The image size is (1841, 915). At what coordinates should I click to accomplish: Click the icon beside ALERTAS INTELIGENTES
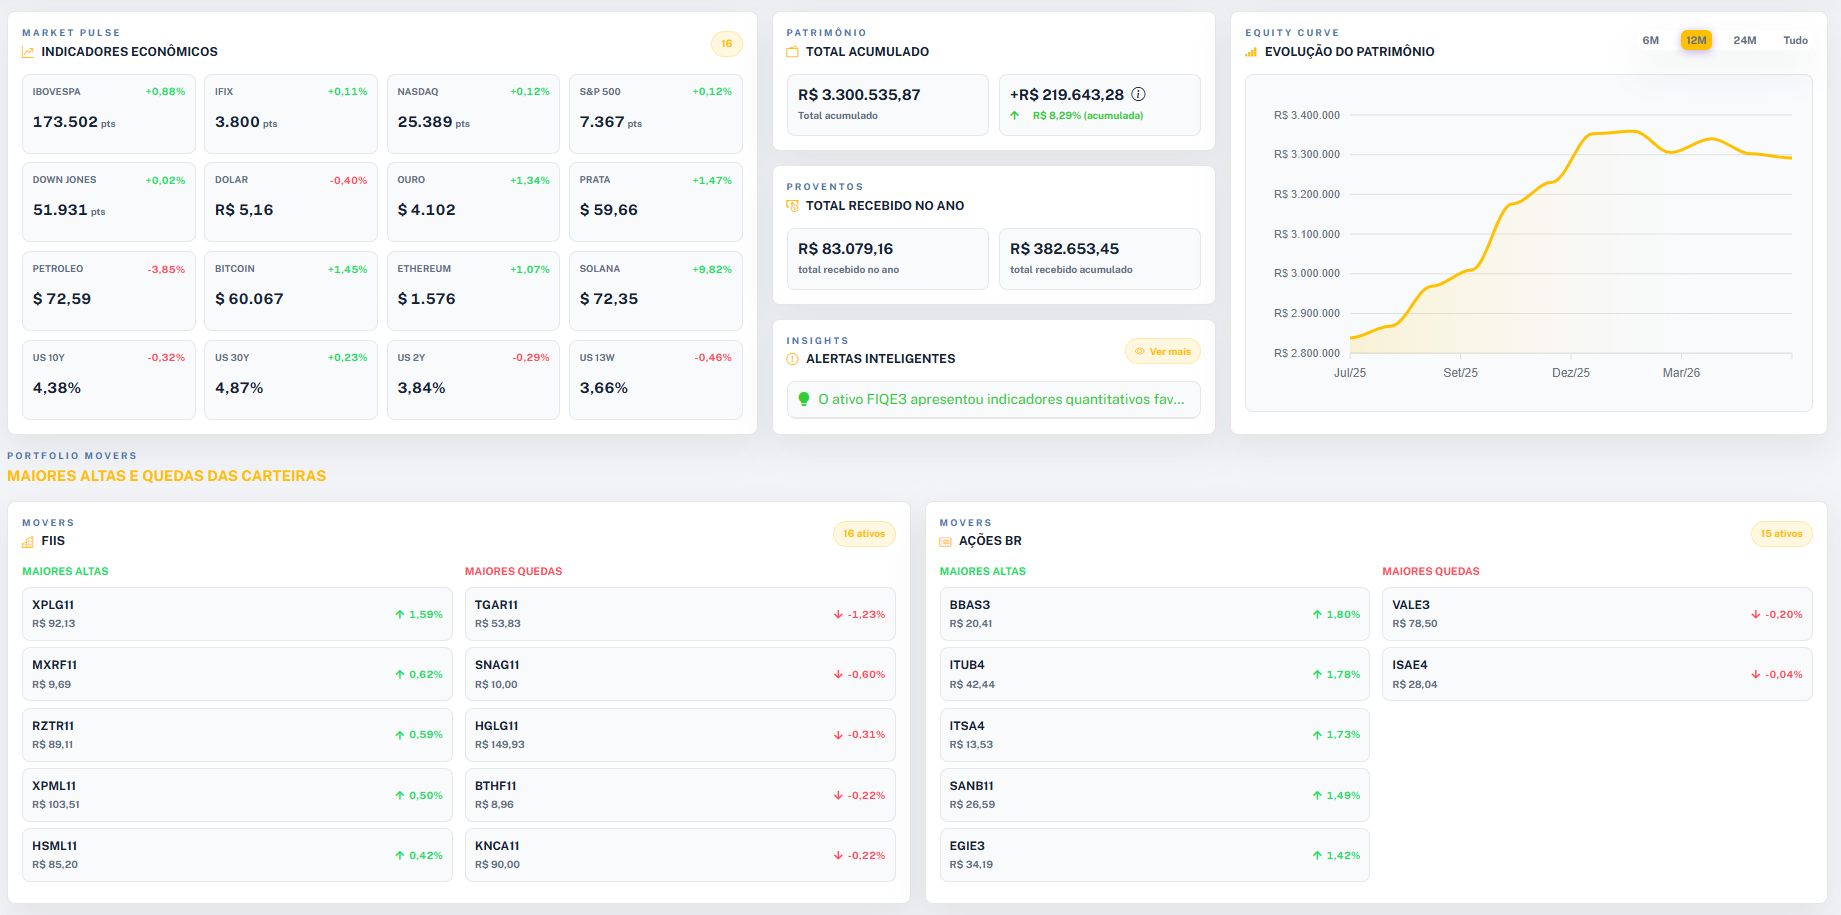click(x=793, y=359)
